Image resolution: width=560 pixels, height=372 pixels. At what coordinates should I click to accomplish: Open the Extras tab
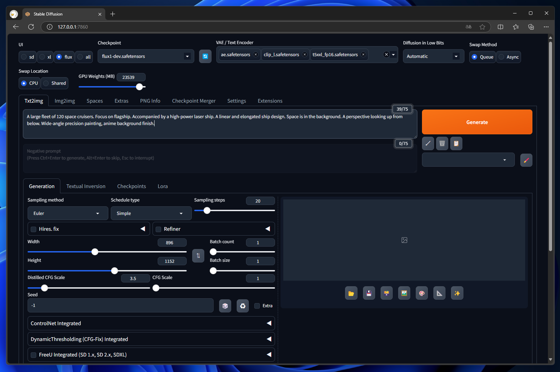tap(121, 101)
